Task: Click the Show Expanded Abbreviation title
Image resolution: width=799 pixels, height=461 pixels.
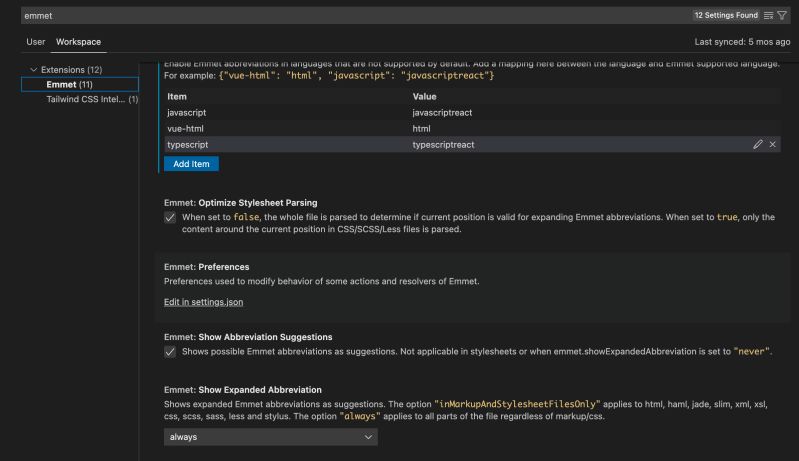Action: (243, 390)
